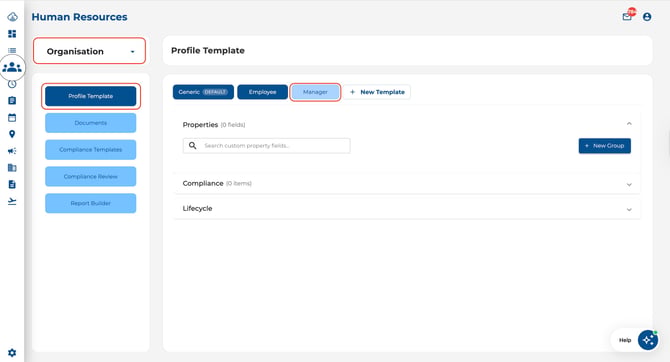The image size is (670, 362).
Task: Click the magnifier search icon
Action: point(193,146)
